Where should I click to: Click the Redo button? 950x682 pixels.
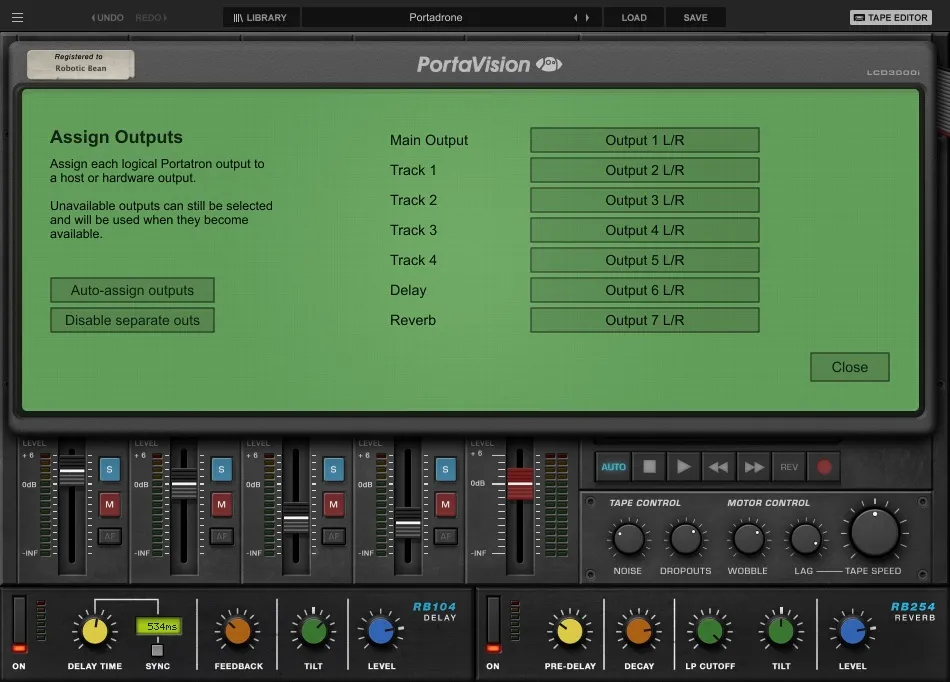(x=151, y=18)
